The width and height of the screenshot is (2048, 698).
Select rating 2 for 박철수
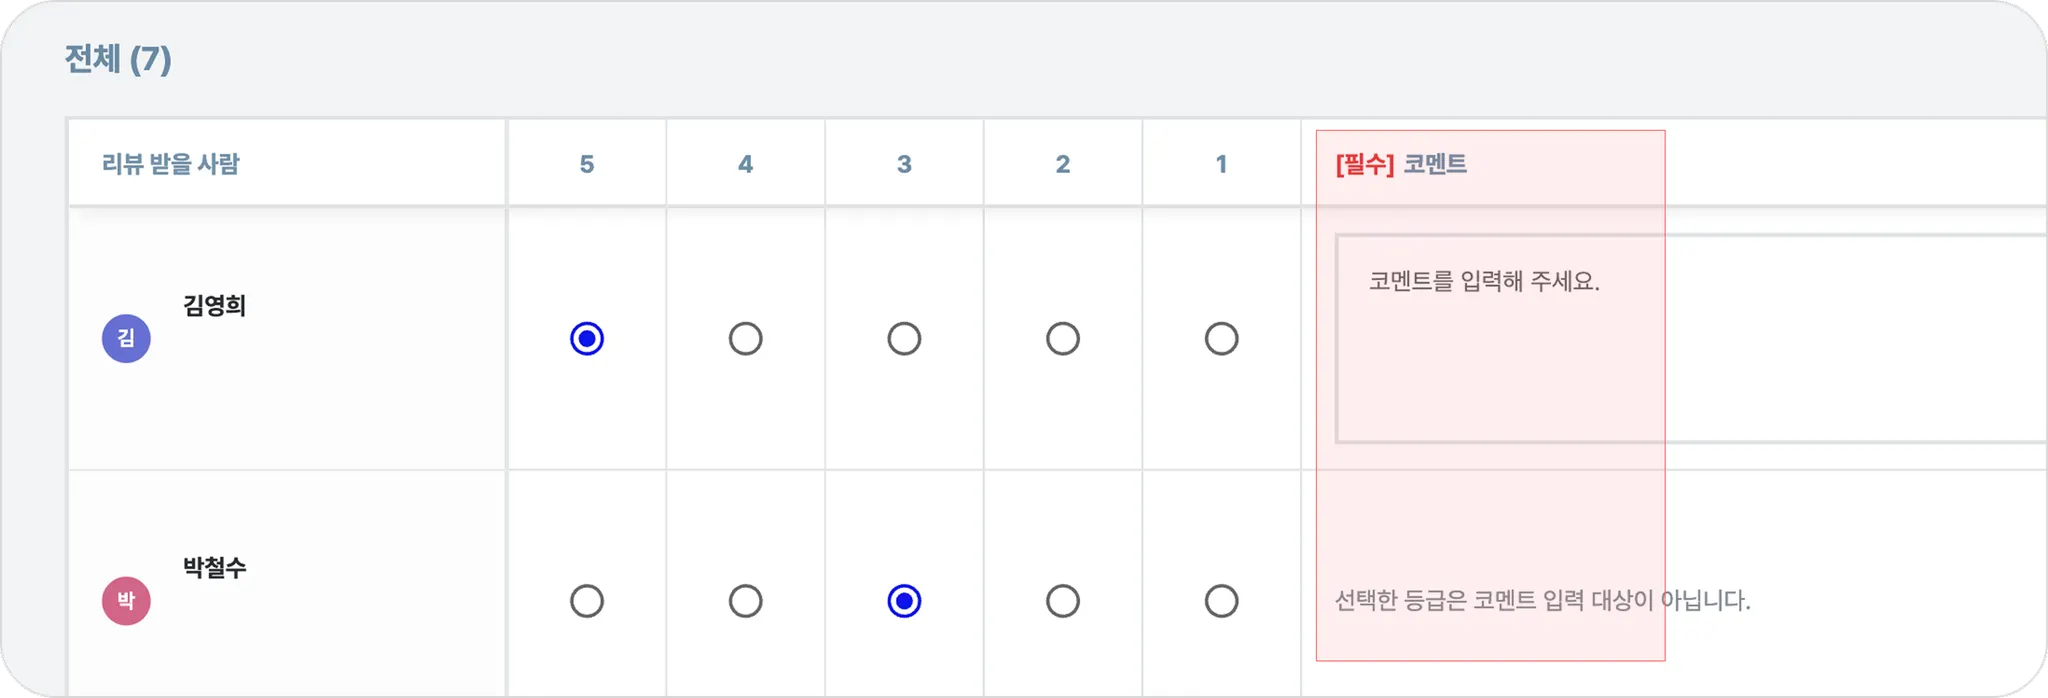point(1062,601)
